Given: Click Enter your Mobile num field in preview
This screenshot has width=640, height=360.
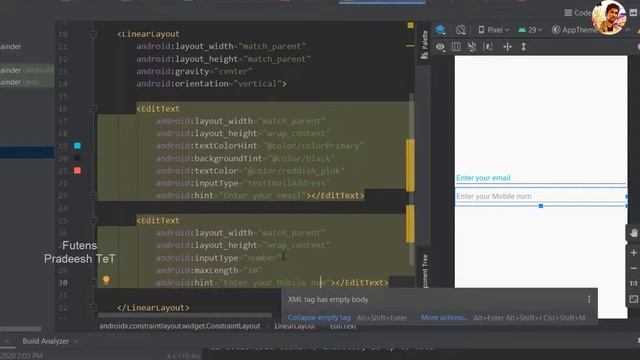Looking at the screenshot, I should [x=540, y=196].
